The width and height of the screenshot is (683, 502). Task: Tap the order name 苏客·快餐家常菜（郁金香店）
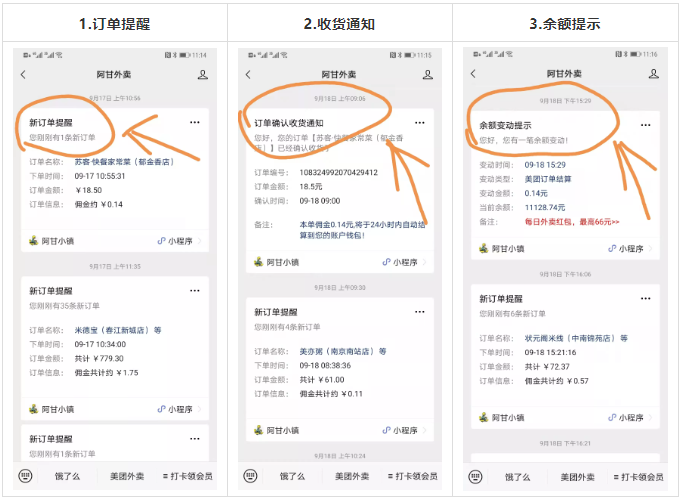125,162
